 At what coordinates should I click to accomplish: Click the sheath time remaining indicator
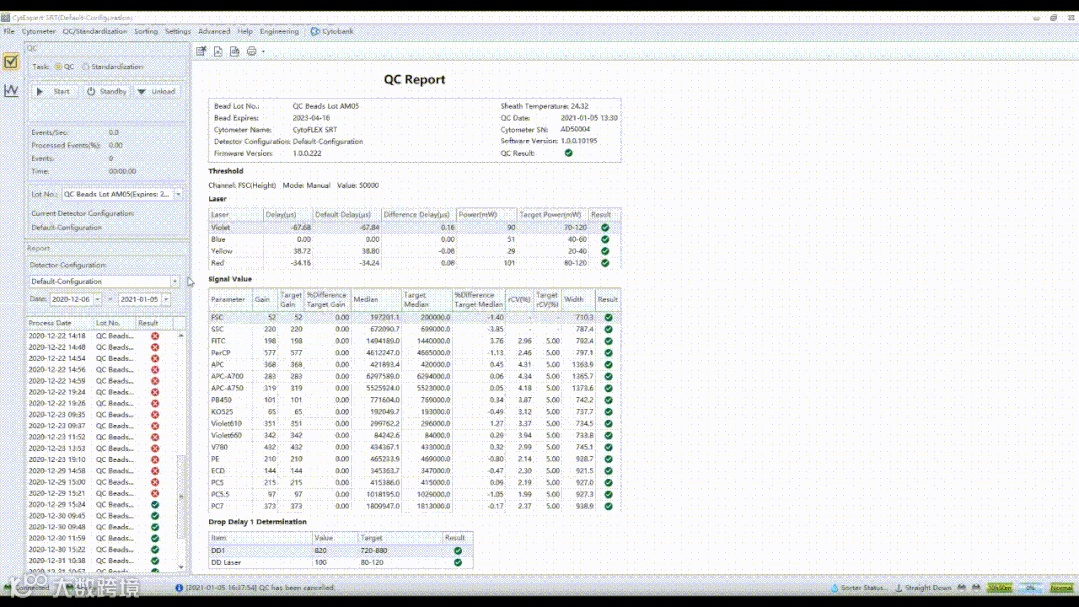1000,588
